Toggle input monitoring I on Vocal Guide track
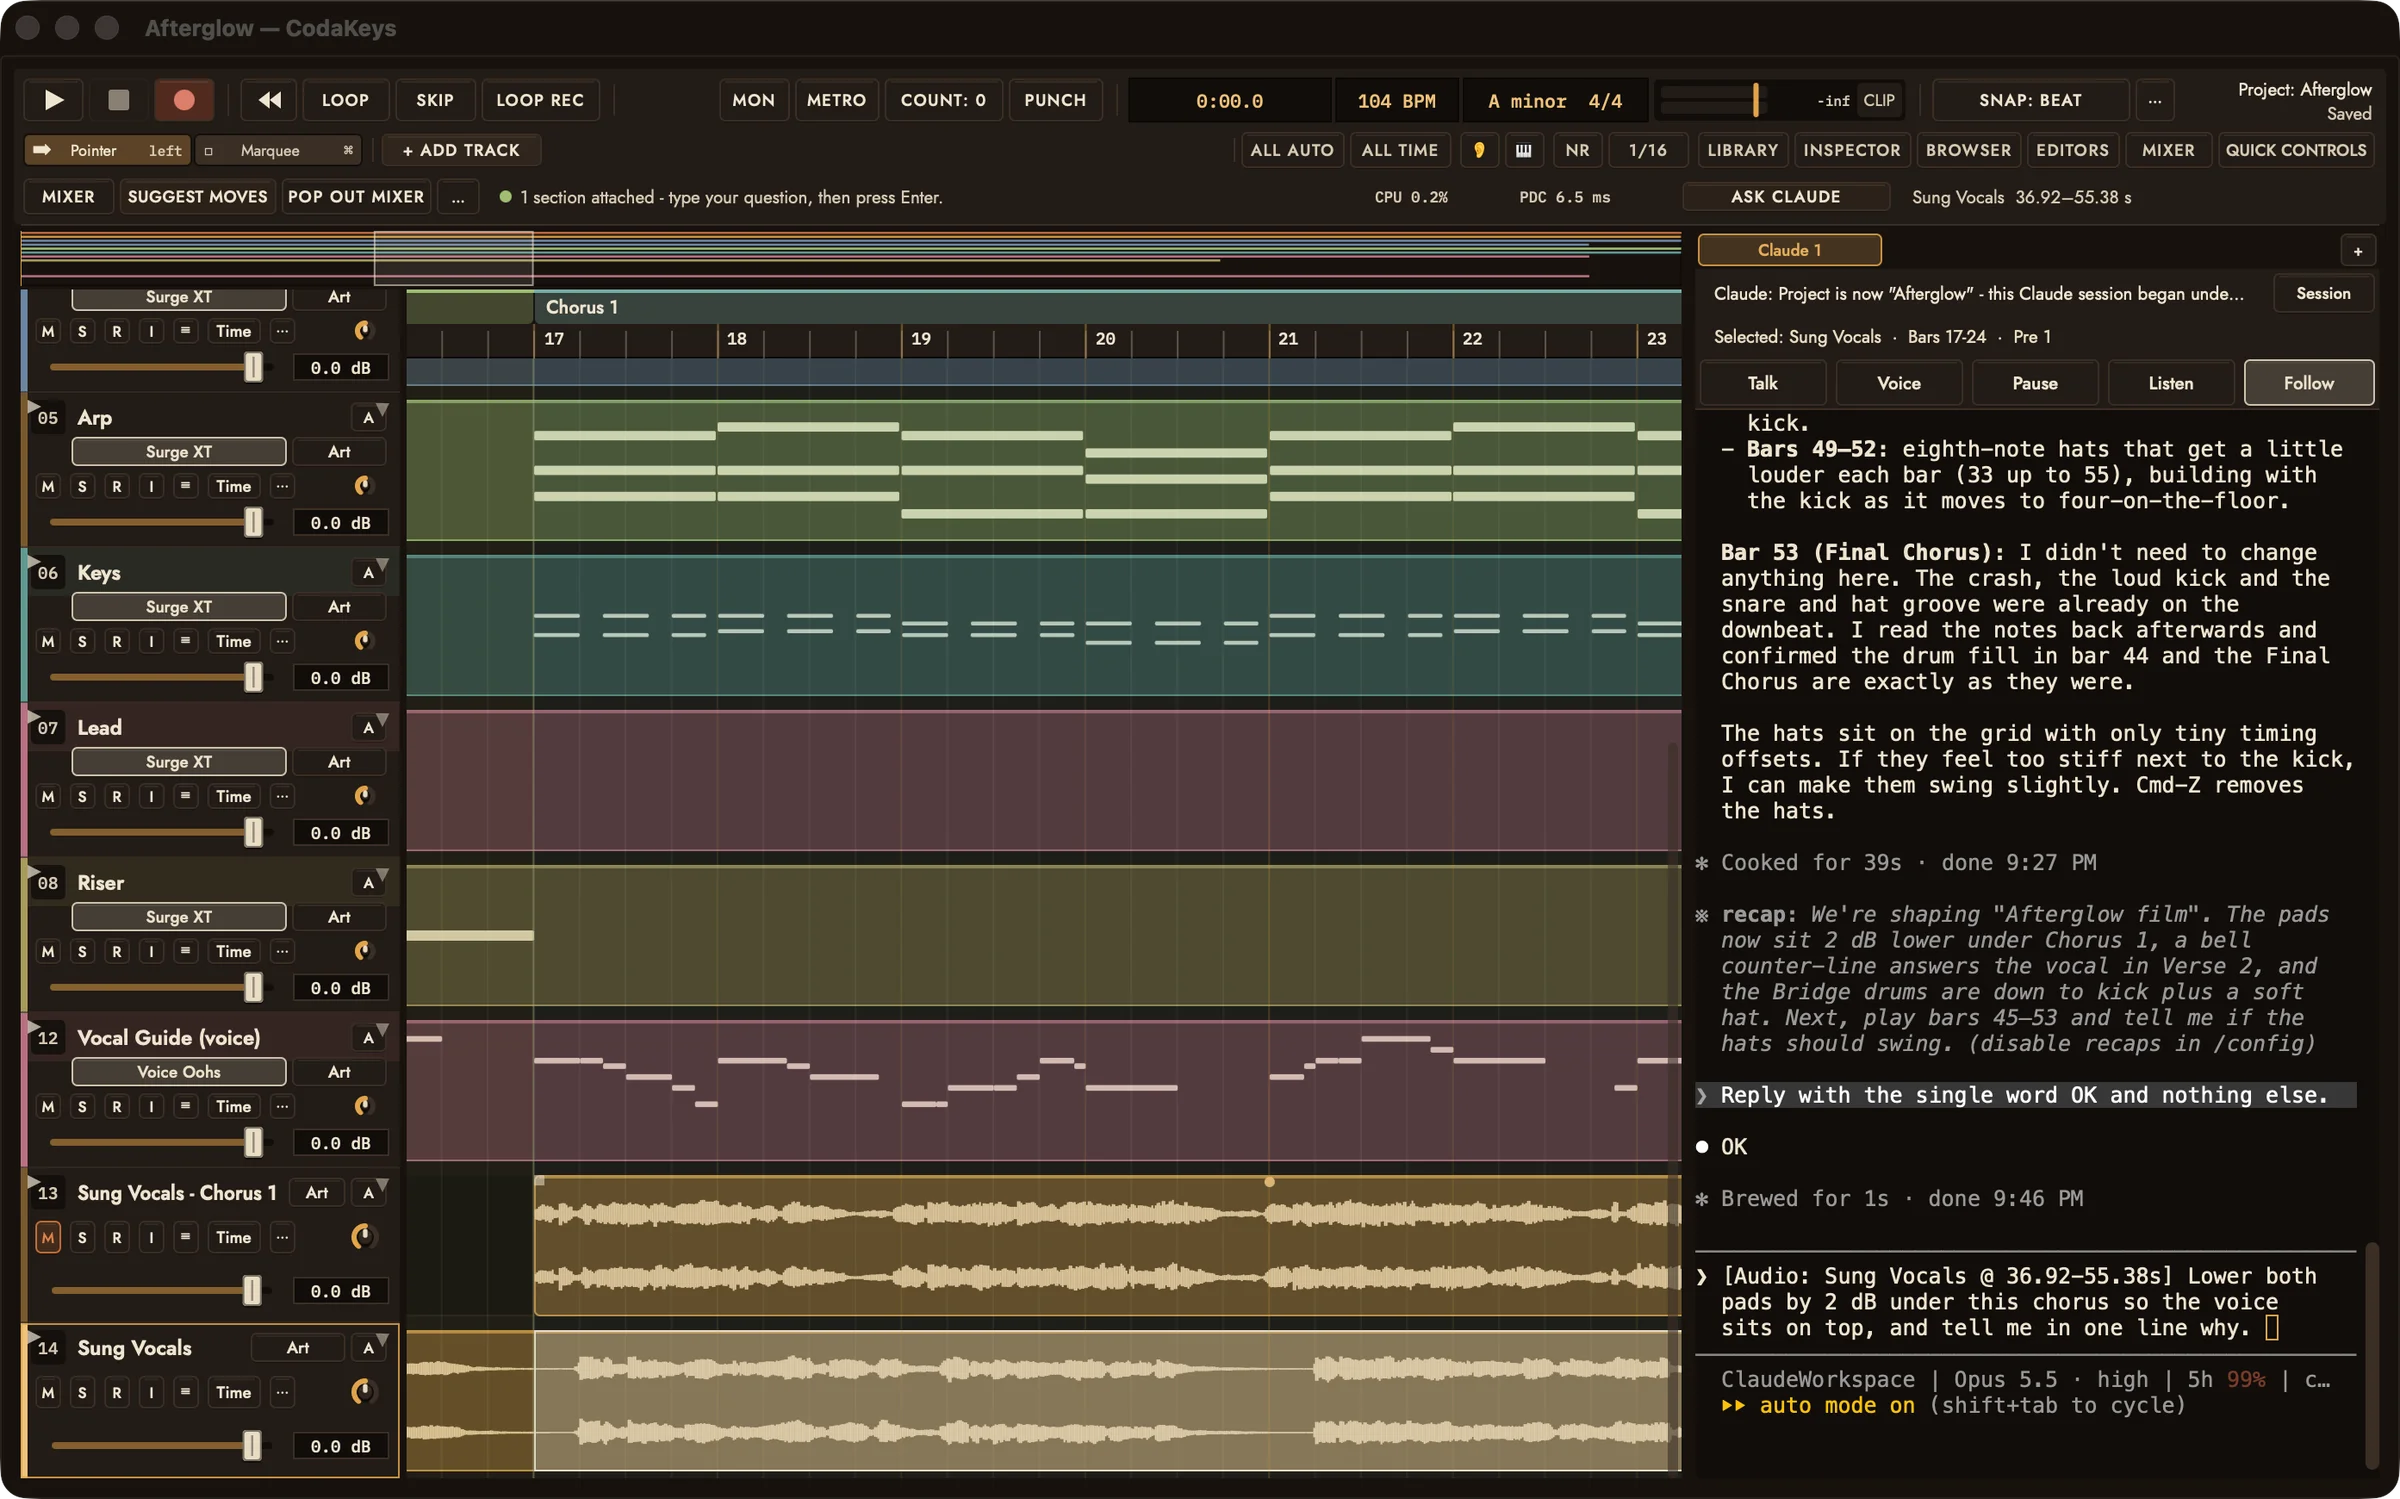This screenshot has height=1499, width=2400. (x=151, y=1106)
